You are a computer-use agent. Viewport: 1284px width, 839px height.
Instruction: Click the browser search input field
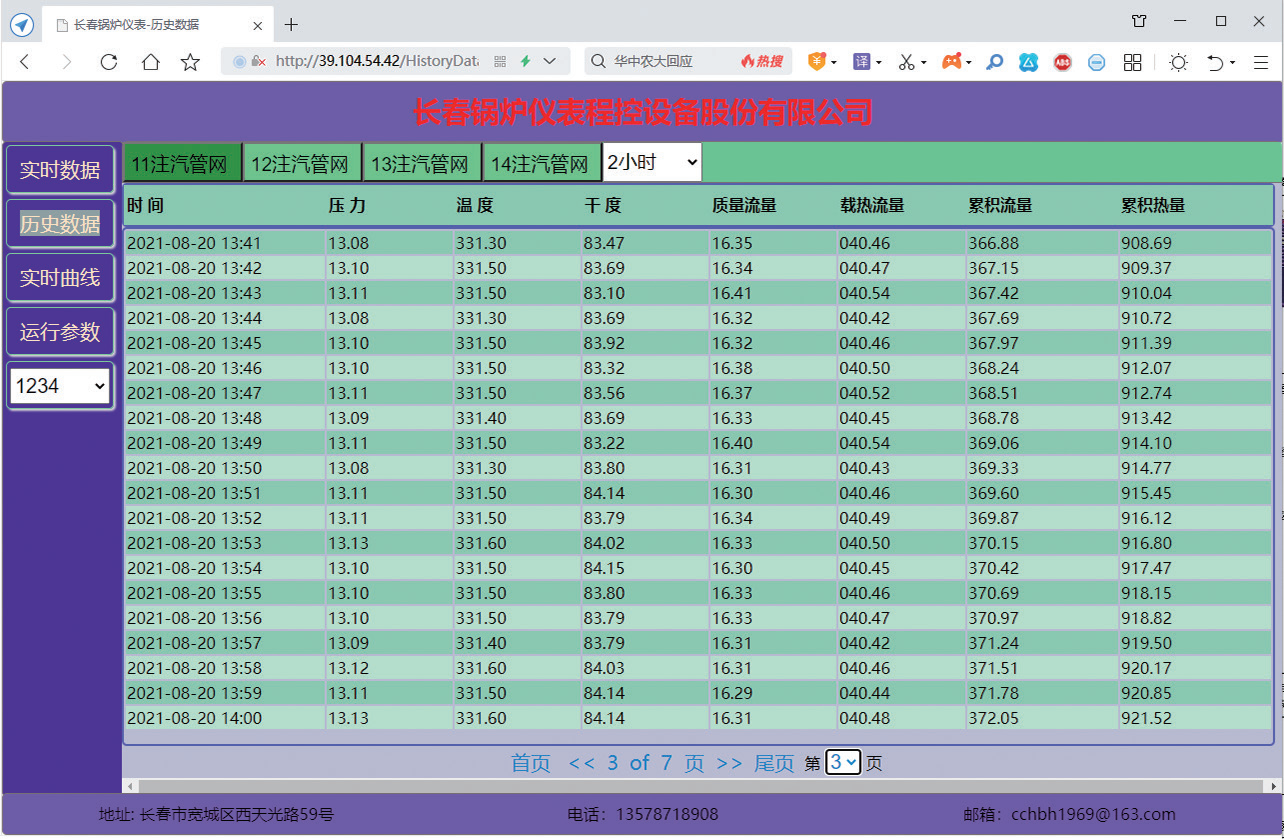click(660, 62)
